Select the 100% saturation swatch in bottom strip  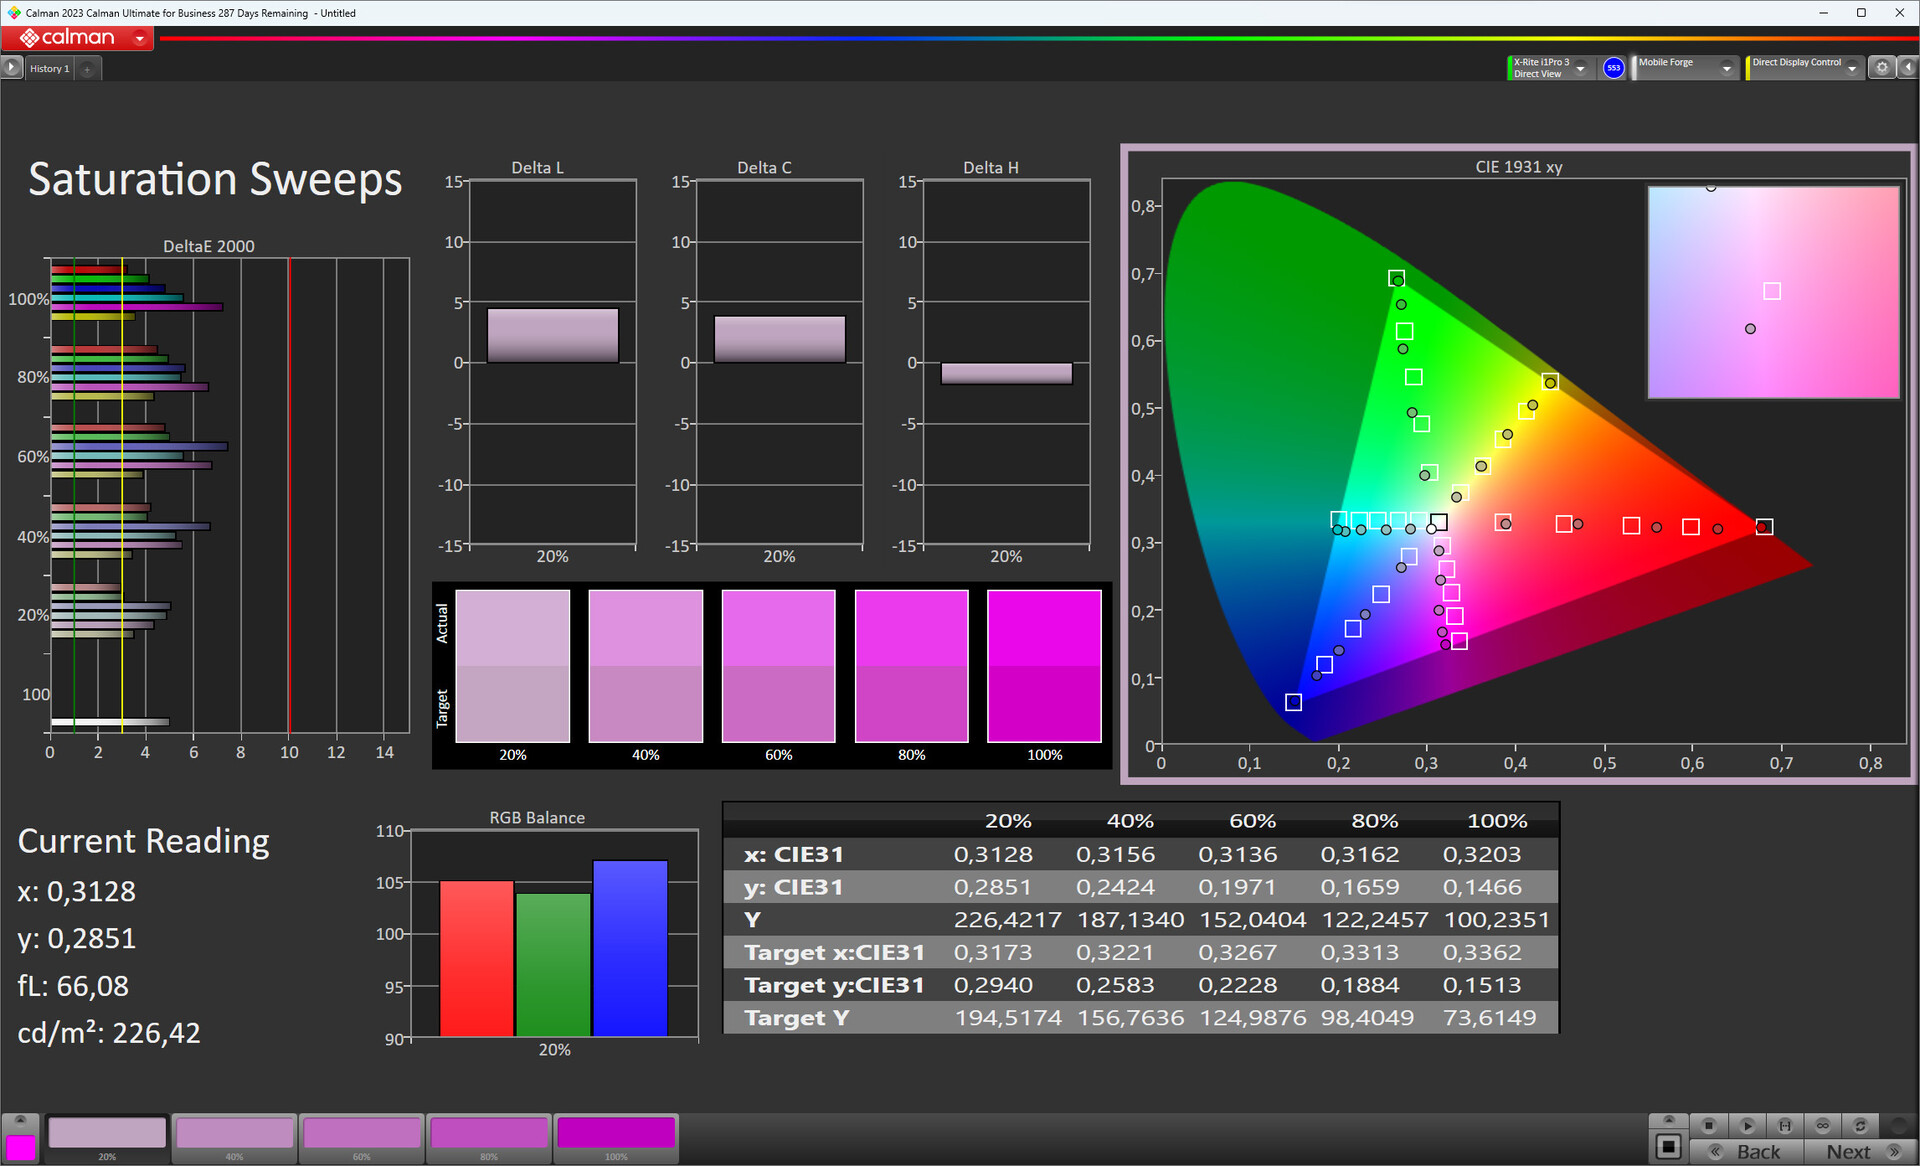coord(616,1138)
